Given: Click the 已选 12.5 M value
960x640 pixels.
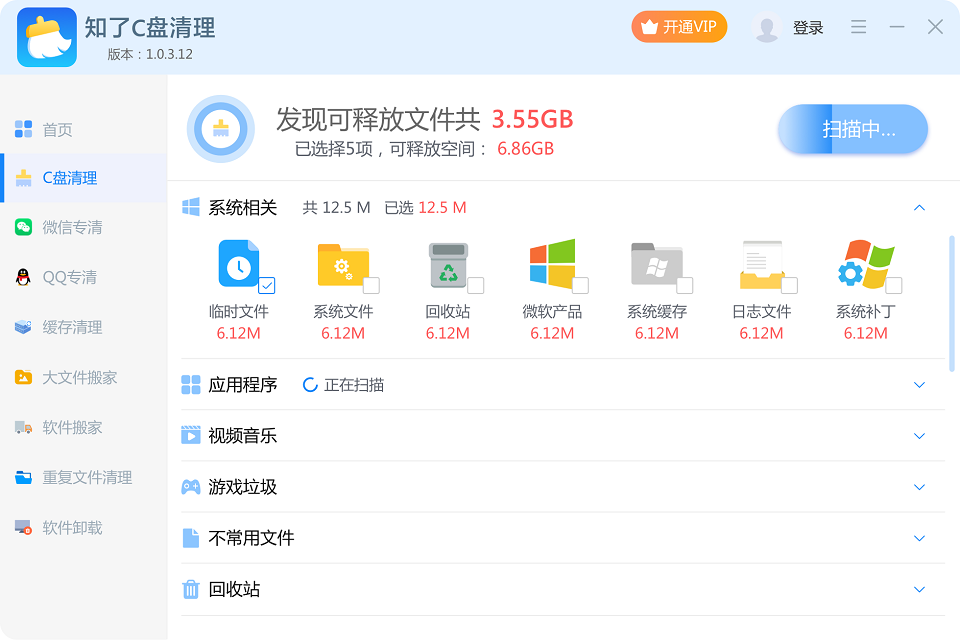Looking at the screenshot, I should tap(426, 208).
